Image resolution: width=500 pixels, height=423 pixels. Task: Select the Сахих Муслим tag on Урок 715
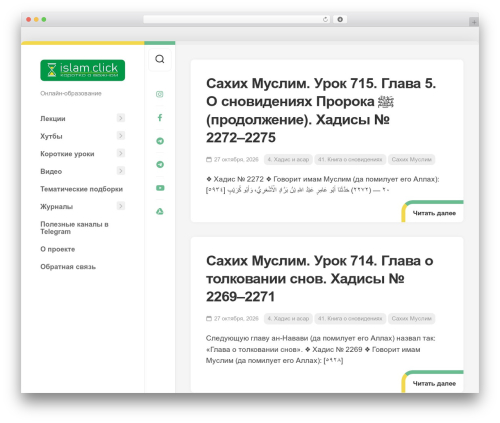click(412, 159)
